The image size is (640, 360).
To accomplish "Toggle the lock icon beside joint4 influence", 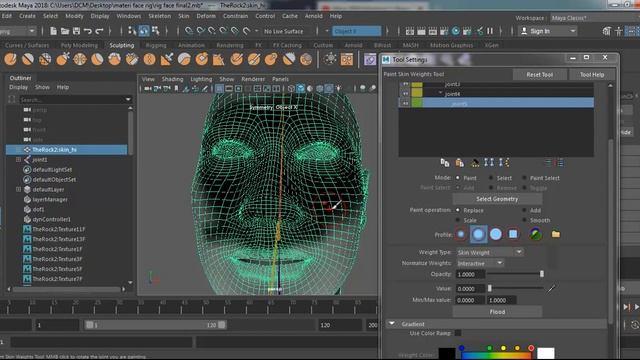I will 405,93.
